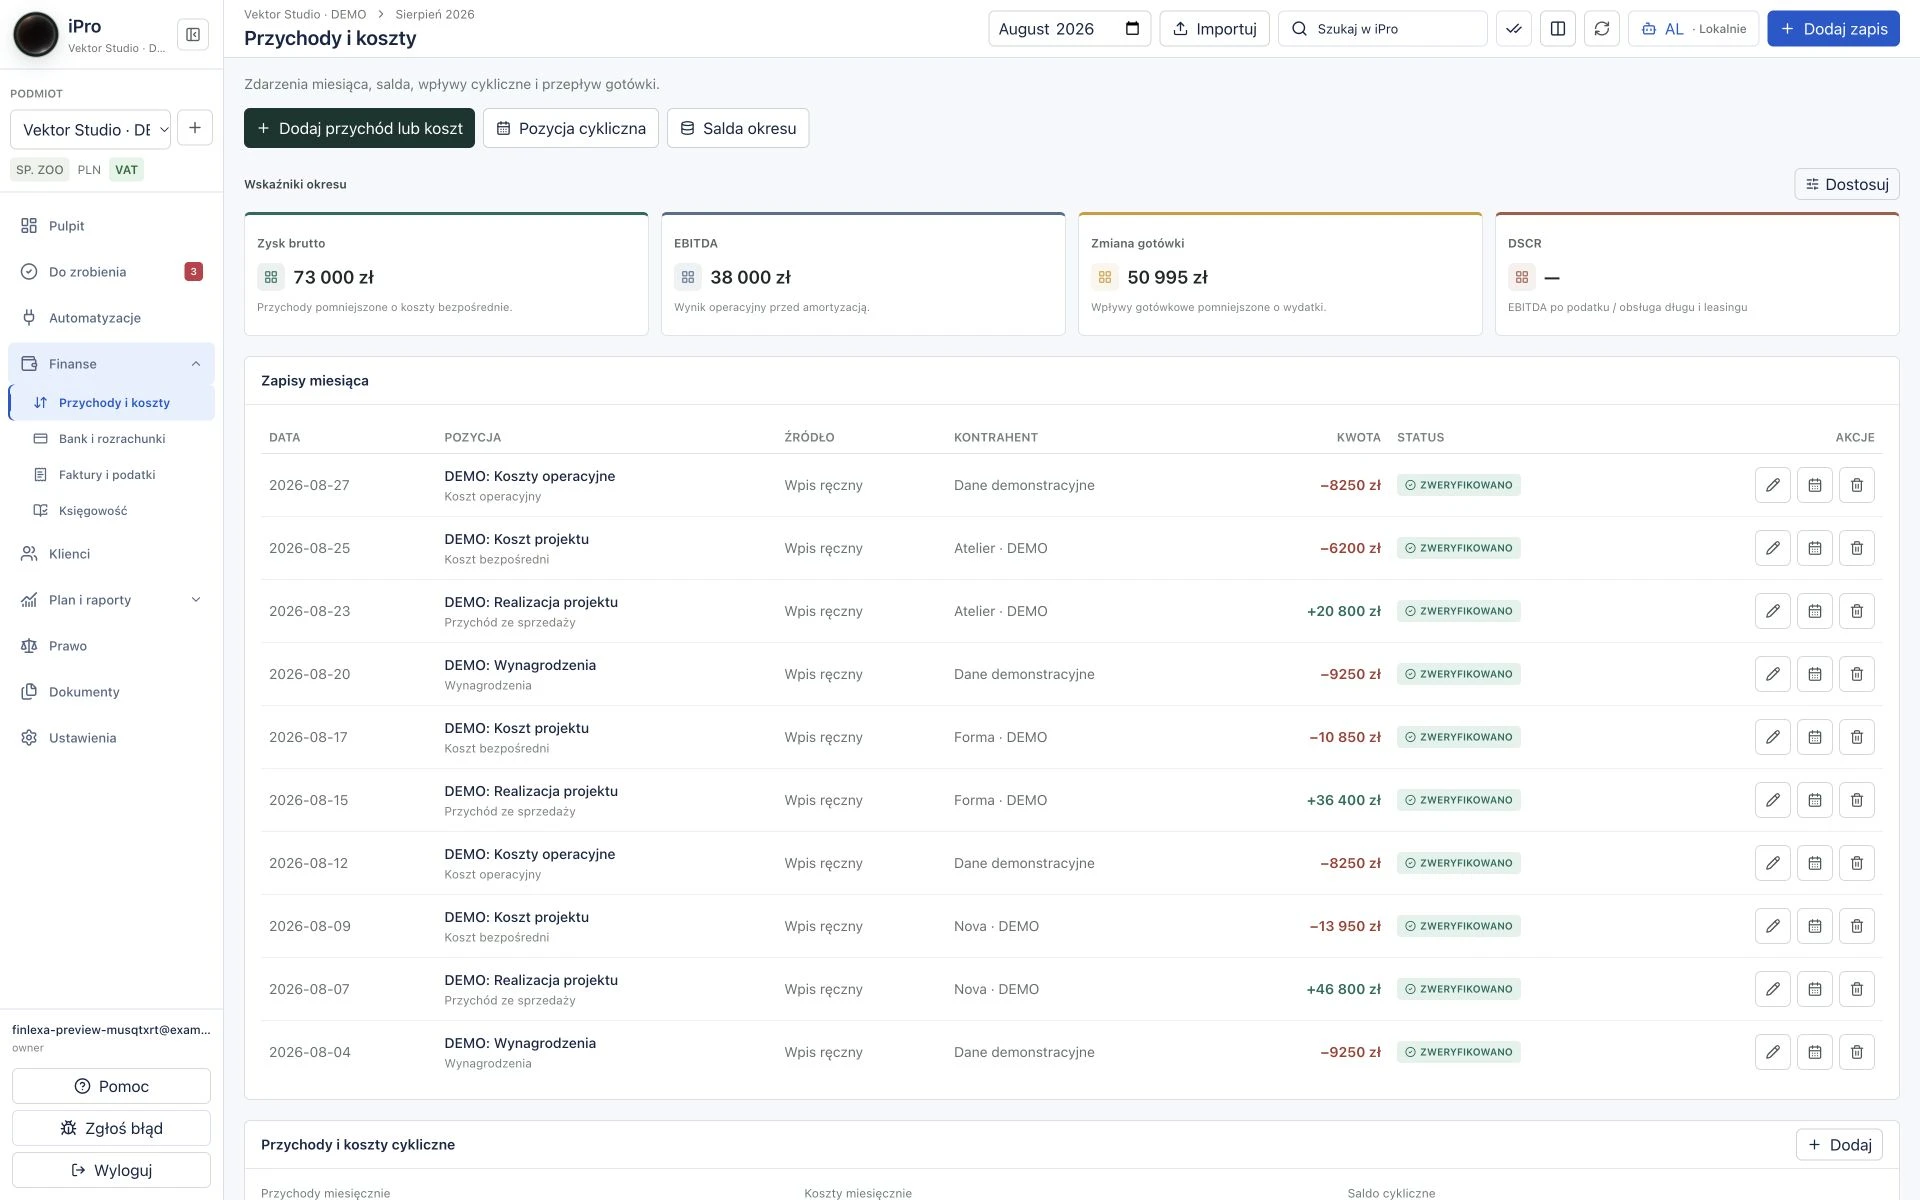The image size is (1920, 1200).
Task: Open calendar icon for 2026-08-15 entry
Action: click(x=1815, y=800)
